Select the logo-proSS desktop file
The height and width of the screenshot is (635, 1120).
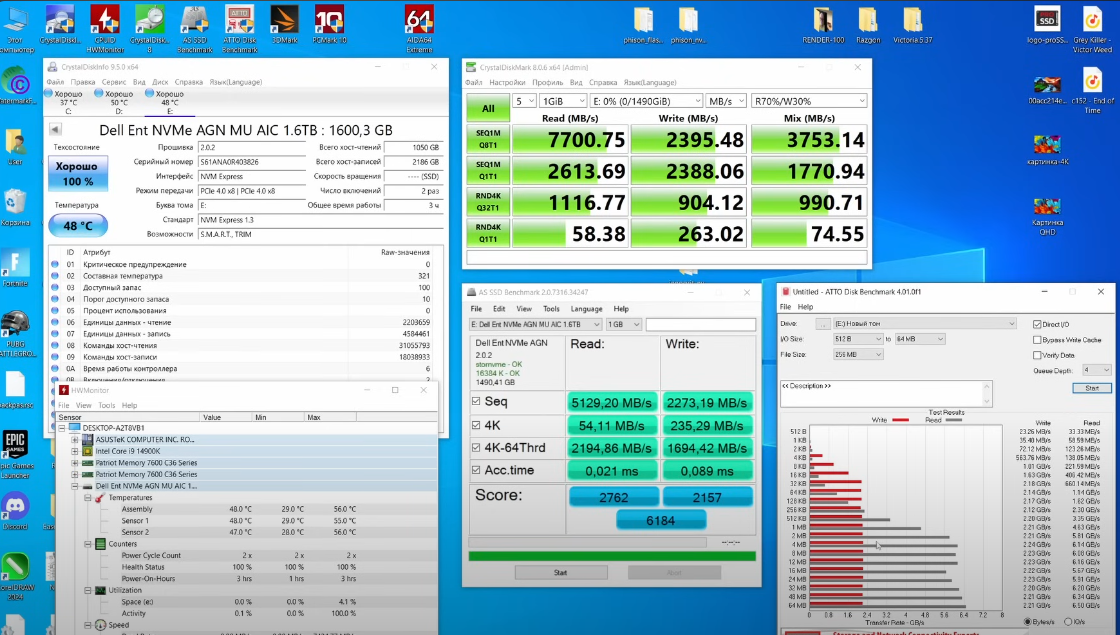coord(1047,26)
